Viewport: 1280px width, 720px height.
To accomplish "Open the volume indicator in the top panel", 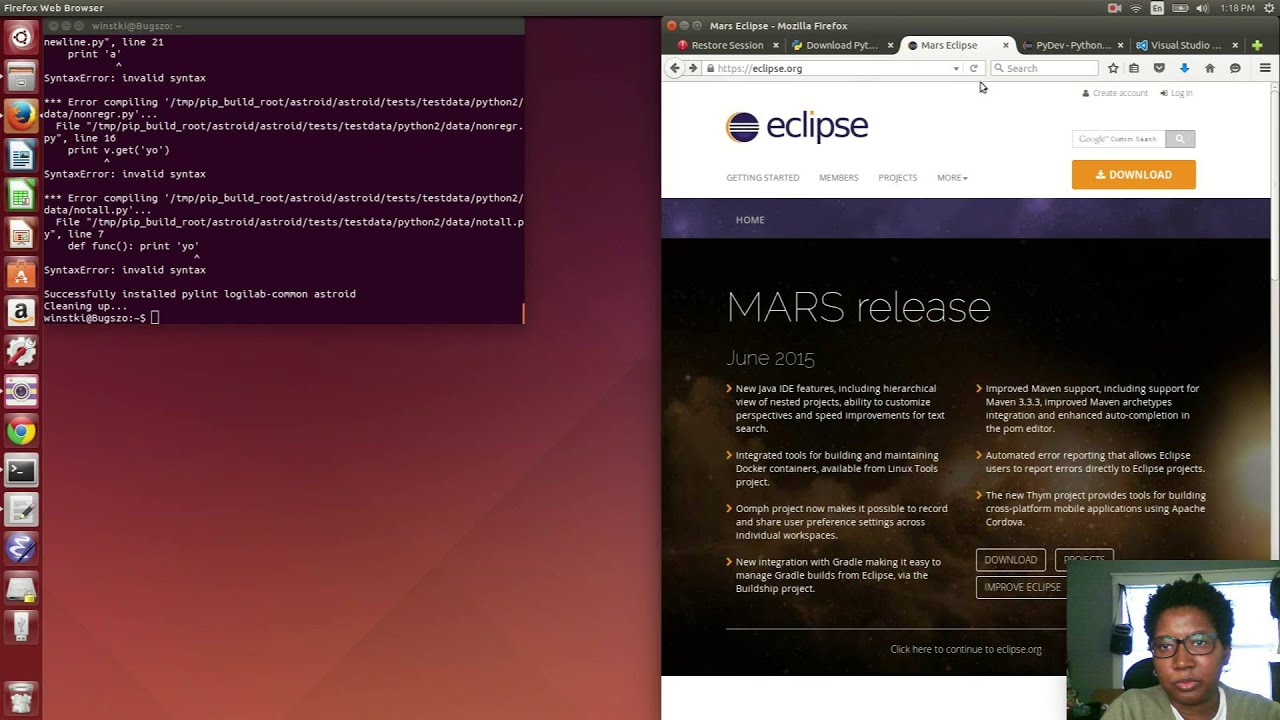I will click(x=1202, y=8).
